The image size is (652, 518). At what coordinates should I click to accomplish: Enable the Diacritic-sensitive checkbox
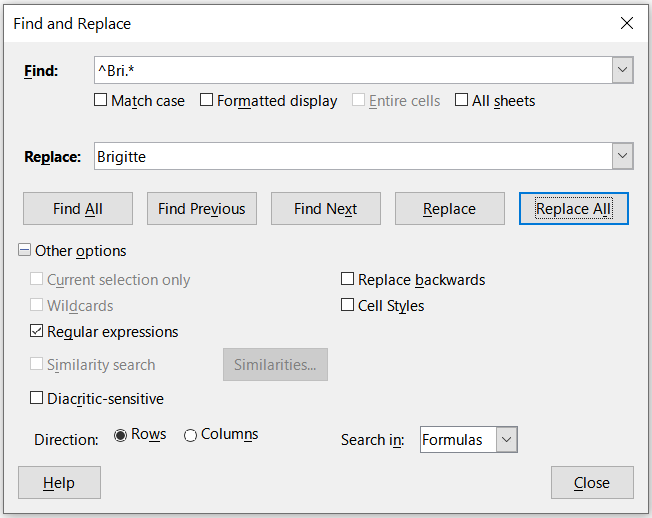tap(36, 398)
